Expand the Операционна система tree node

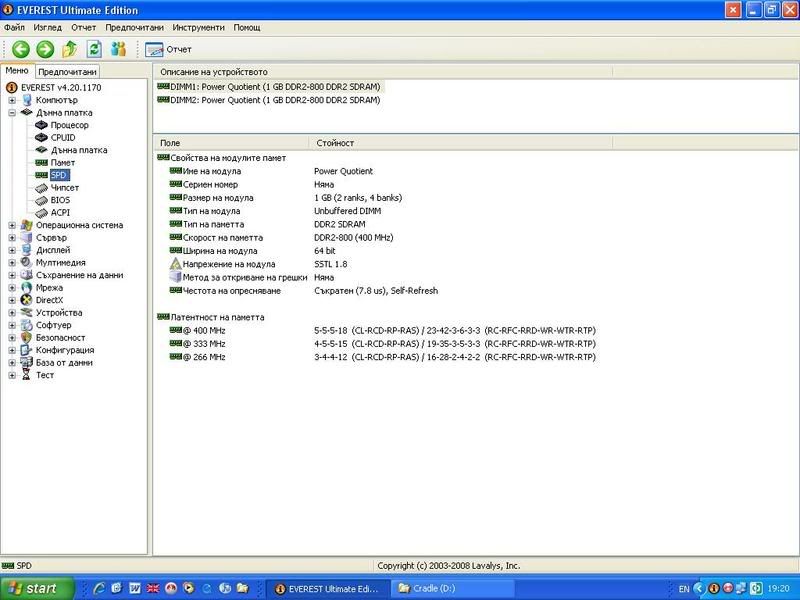[13, 225]
